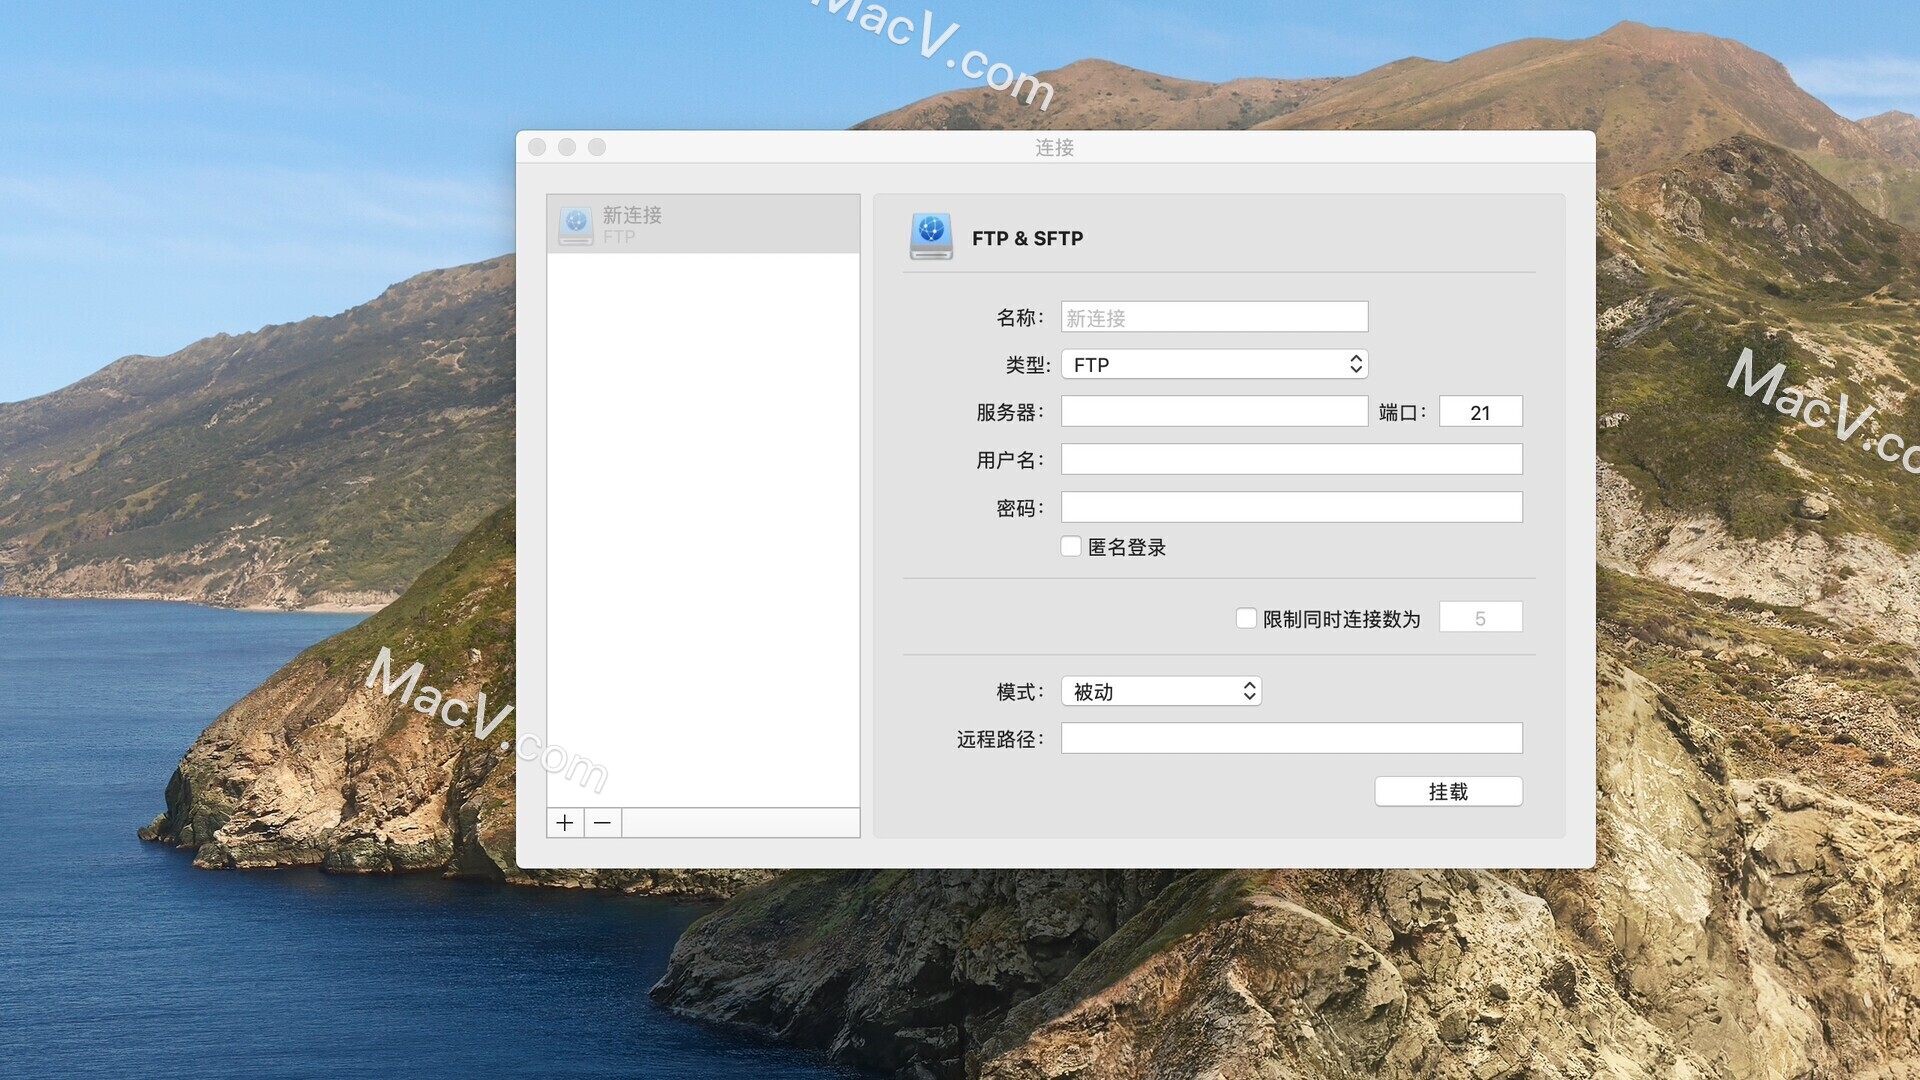Click the 名称 name input field
Image resolution: width=1920 pixels, height=1080 pixels.
point(1213,316)
